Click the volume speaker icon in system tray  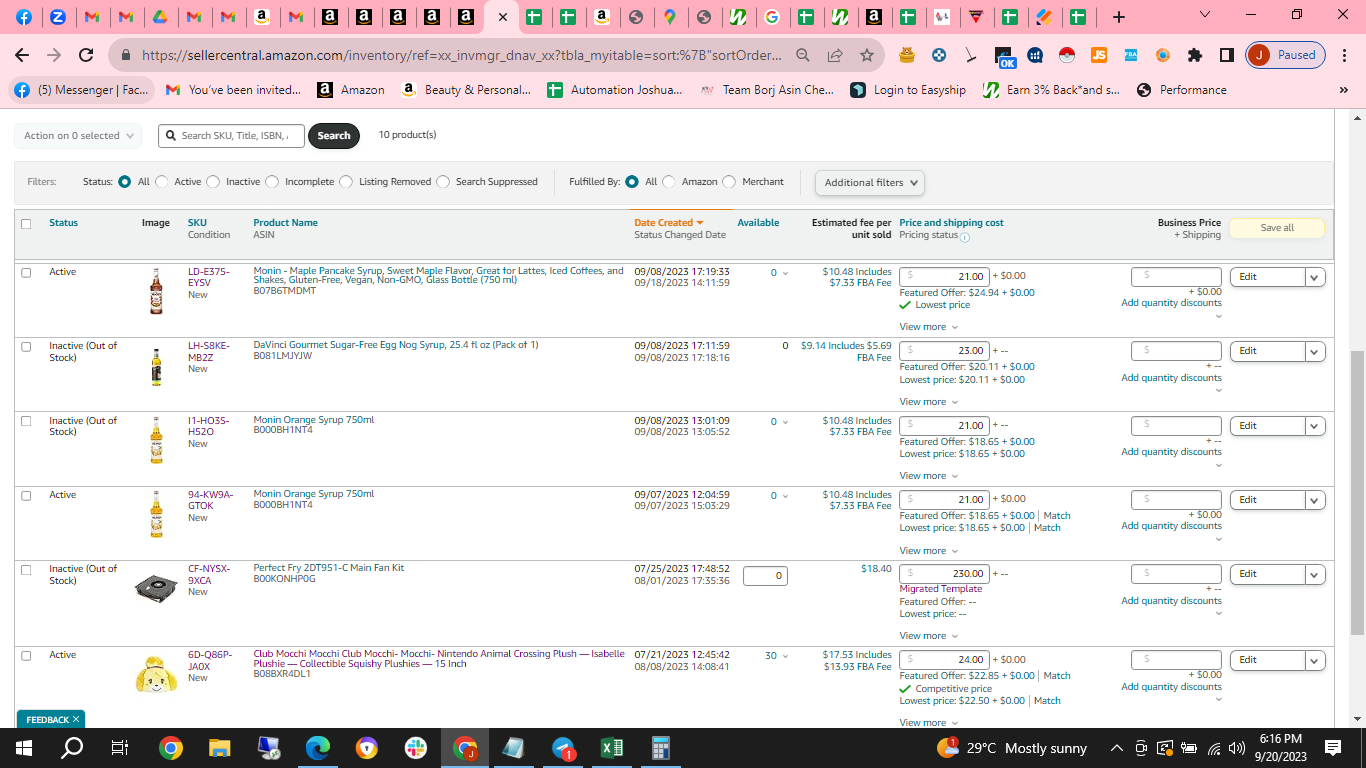tap(1237, 748)
